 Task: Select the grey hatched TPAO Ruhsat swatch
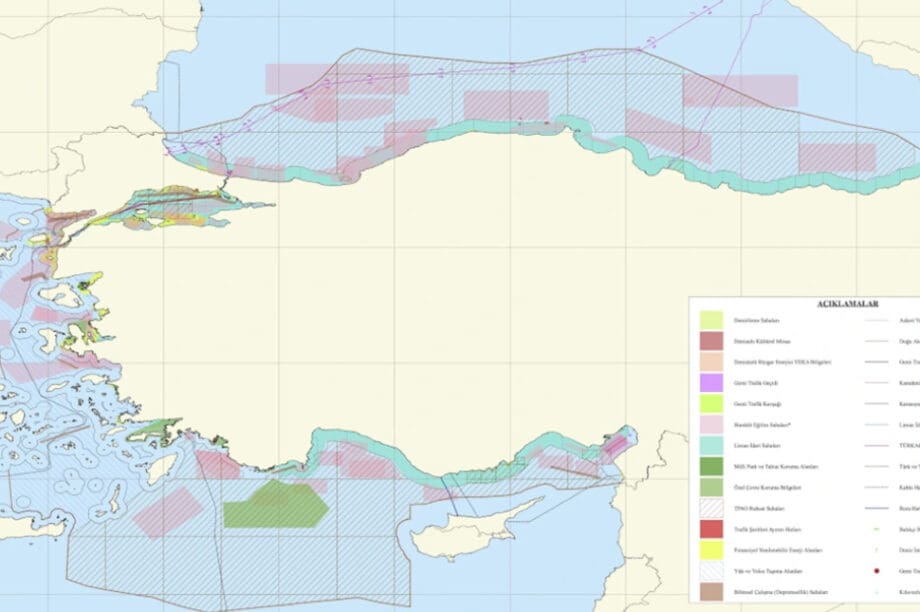711,508
